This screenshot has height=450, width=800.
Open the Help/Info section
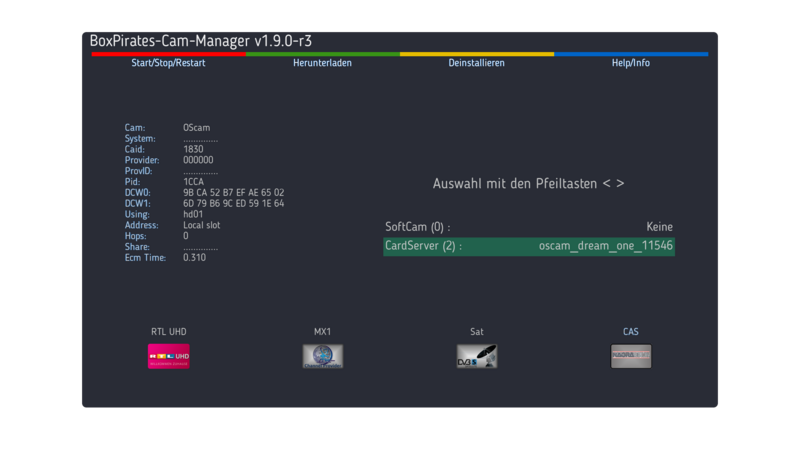point(630,63)
